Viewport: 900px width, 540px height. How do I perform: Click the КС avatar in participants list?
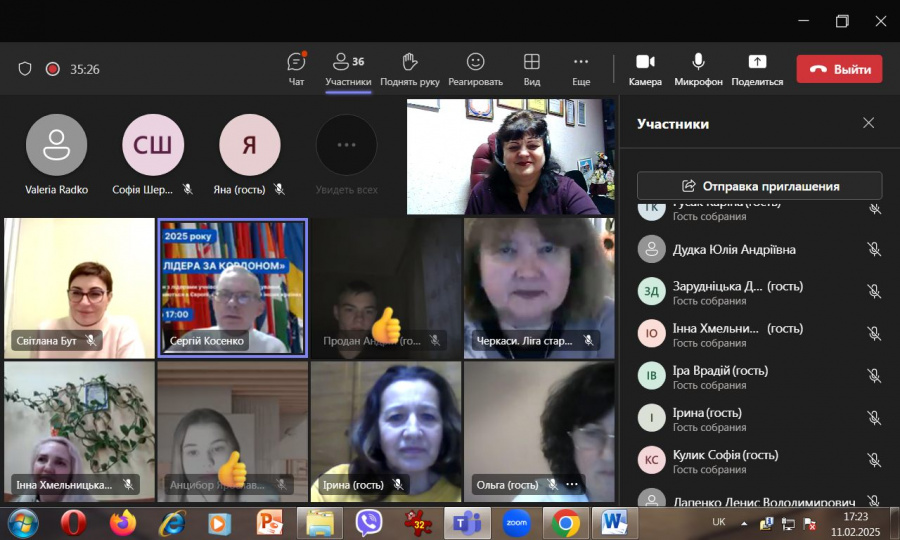(x=651, y=460)
